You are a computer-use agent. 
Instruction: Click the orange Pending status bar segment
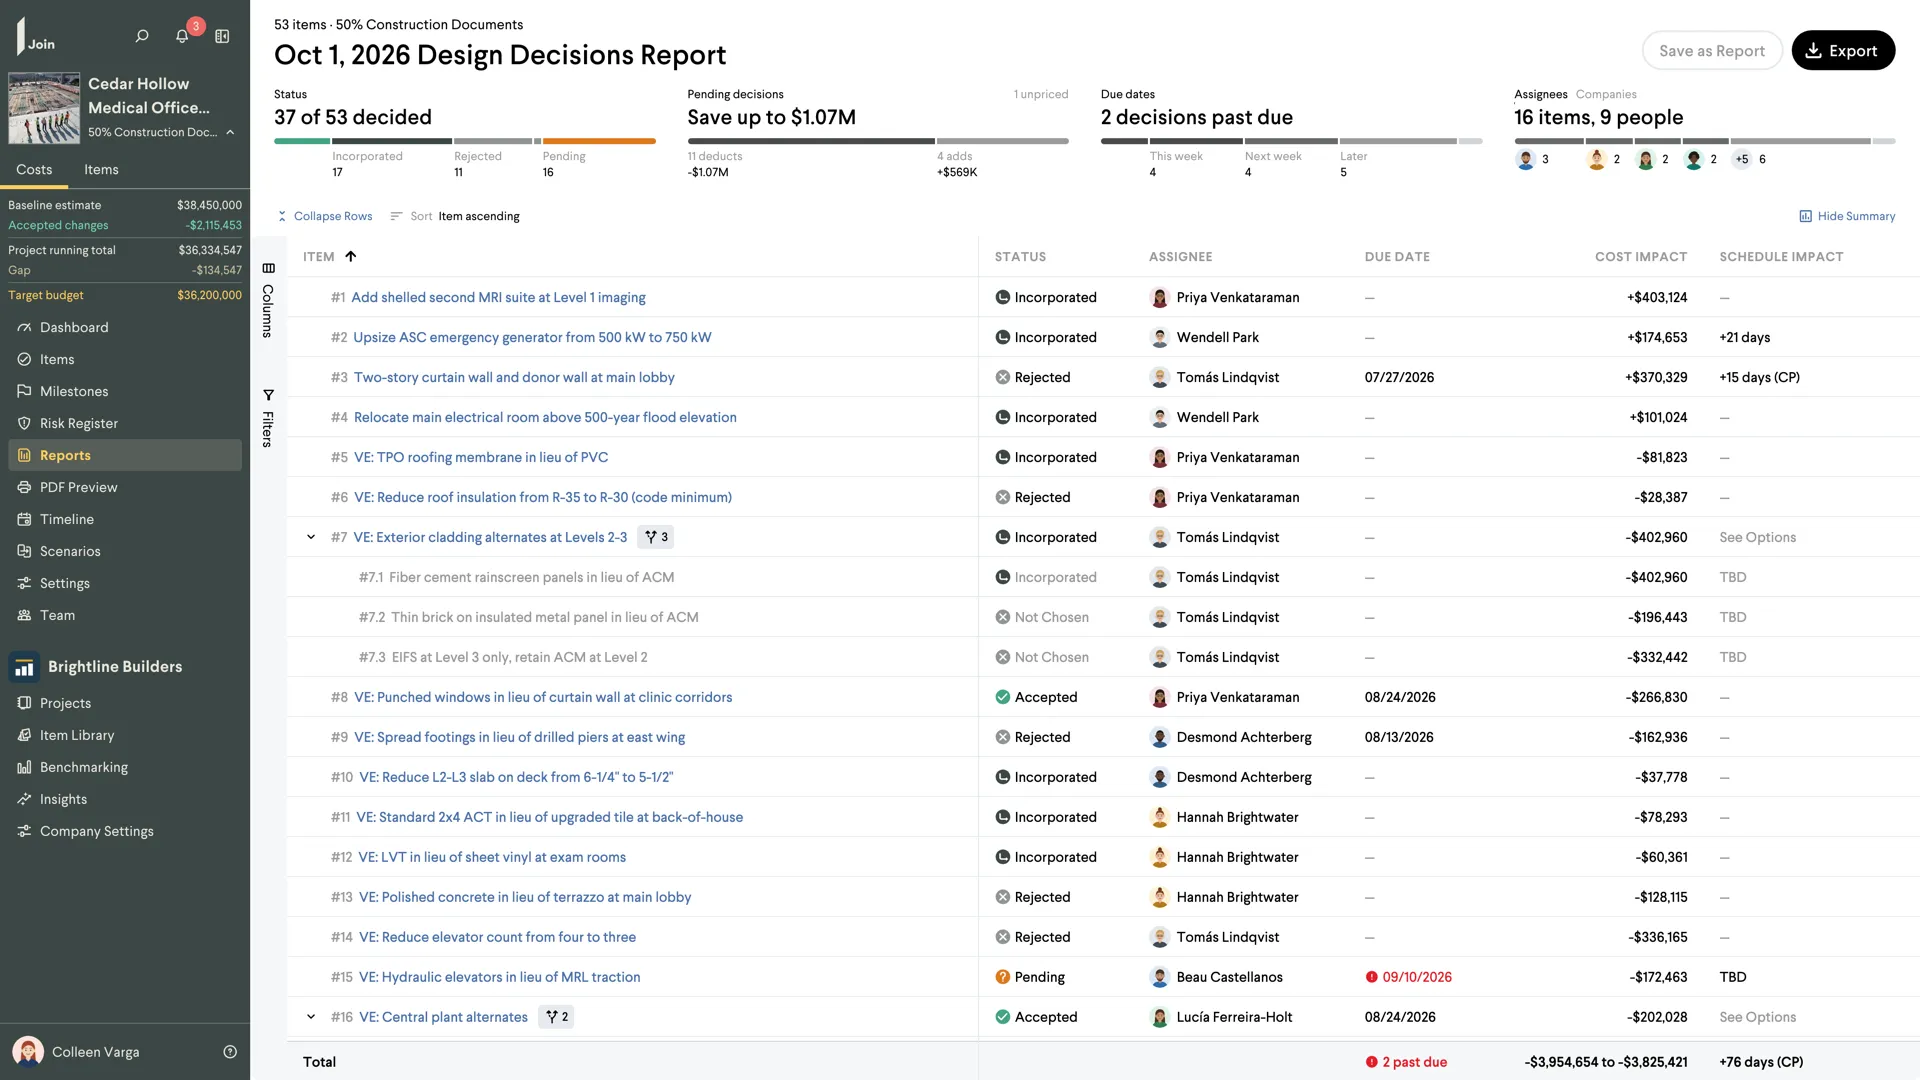[599, 141]
